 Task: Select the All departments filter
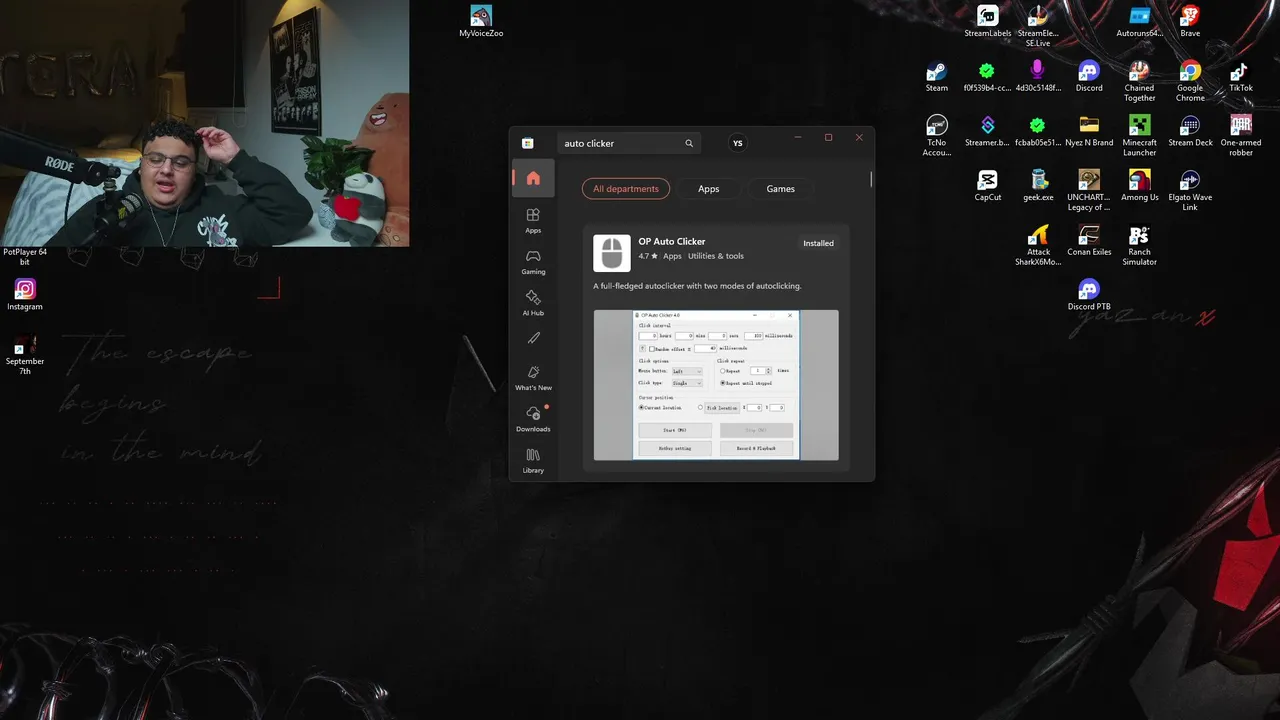coord(626,189)
